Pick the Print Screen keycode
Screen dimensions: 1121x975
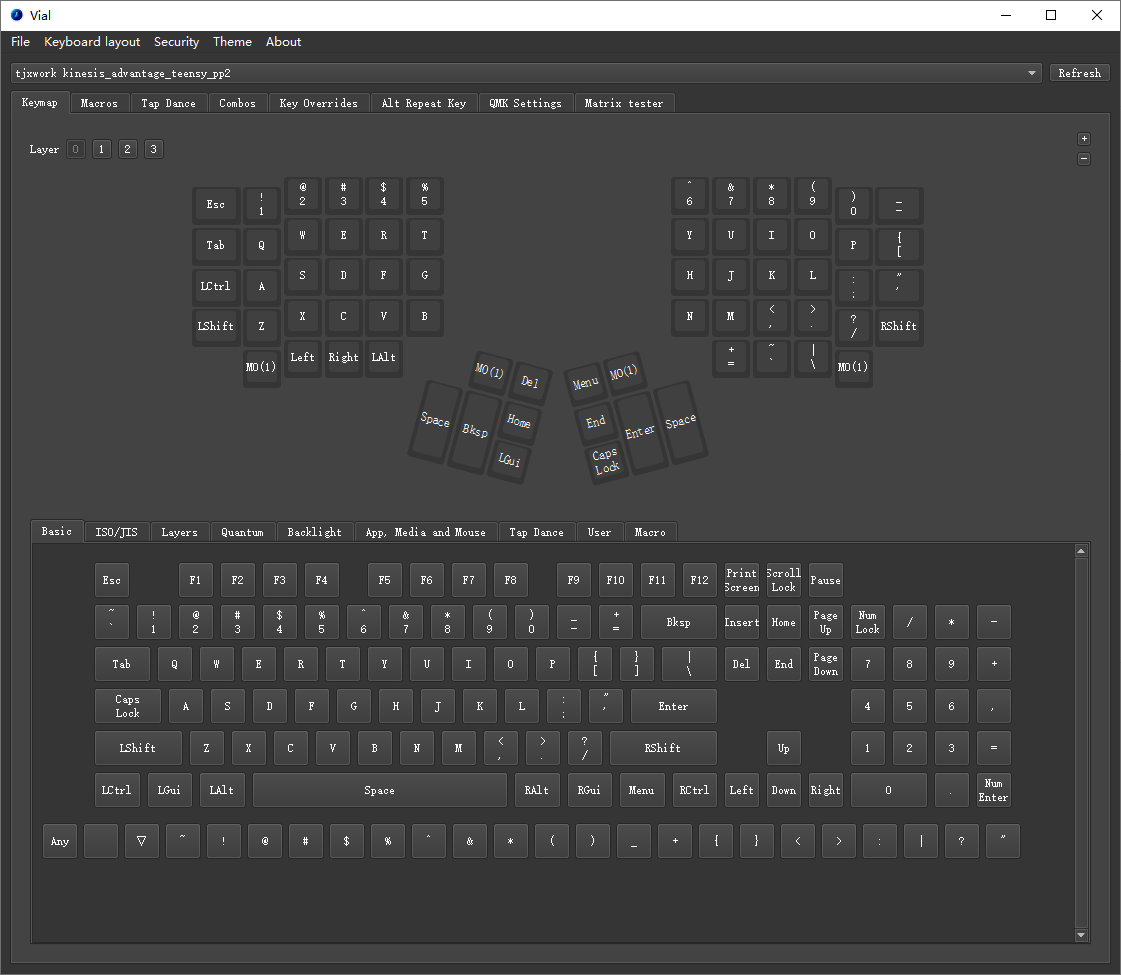pos(741,580)
